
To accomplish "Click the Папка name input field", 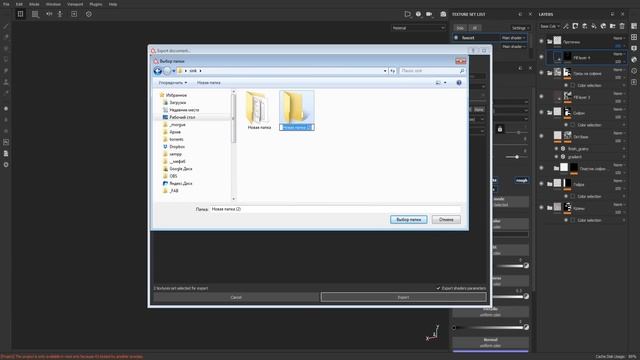I will 335,209.
